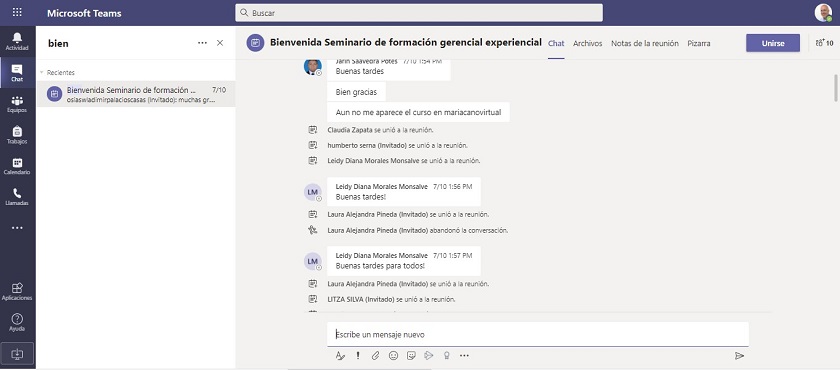Open more options in the bien panel
Screen dimensions: 840x370
pos(202,43)
